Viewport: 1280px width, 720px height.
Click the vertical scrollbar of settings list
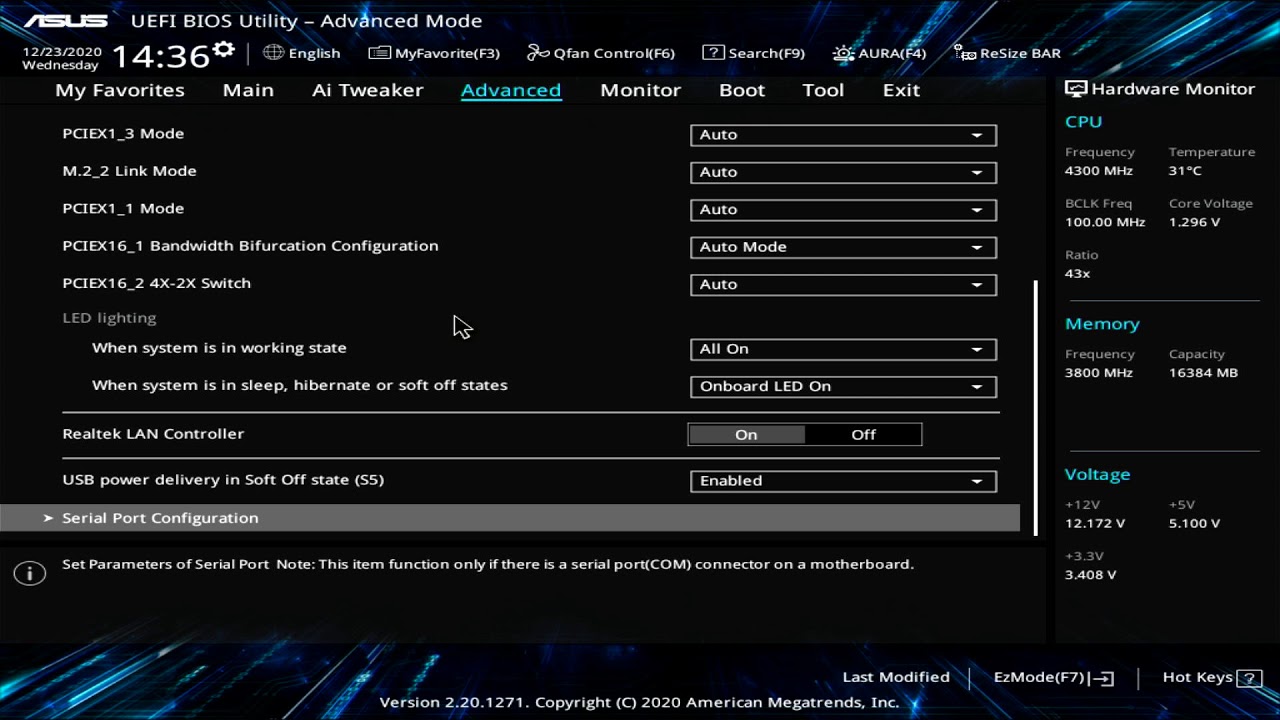[1035, 407]
